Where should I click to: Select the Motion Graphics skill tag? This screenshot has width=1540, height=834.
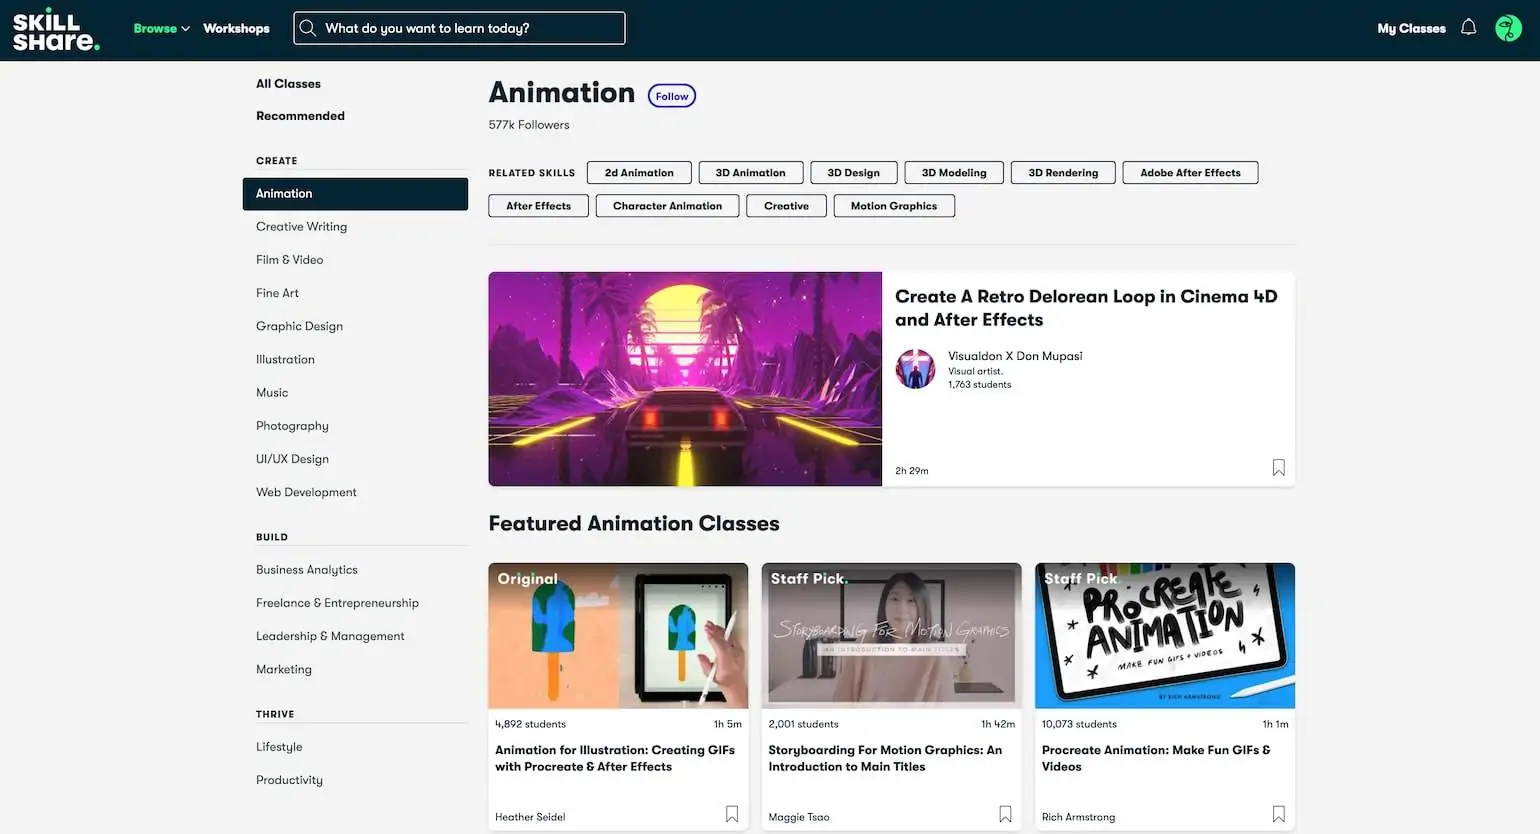click(x=894, y=206)
